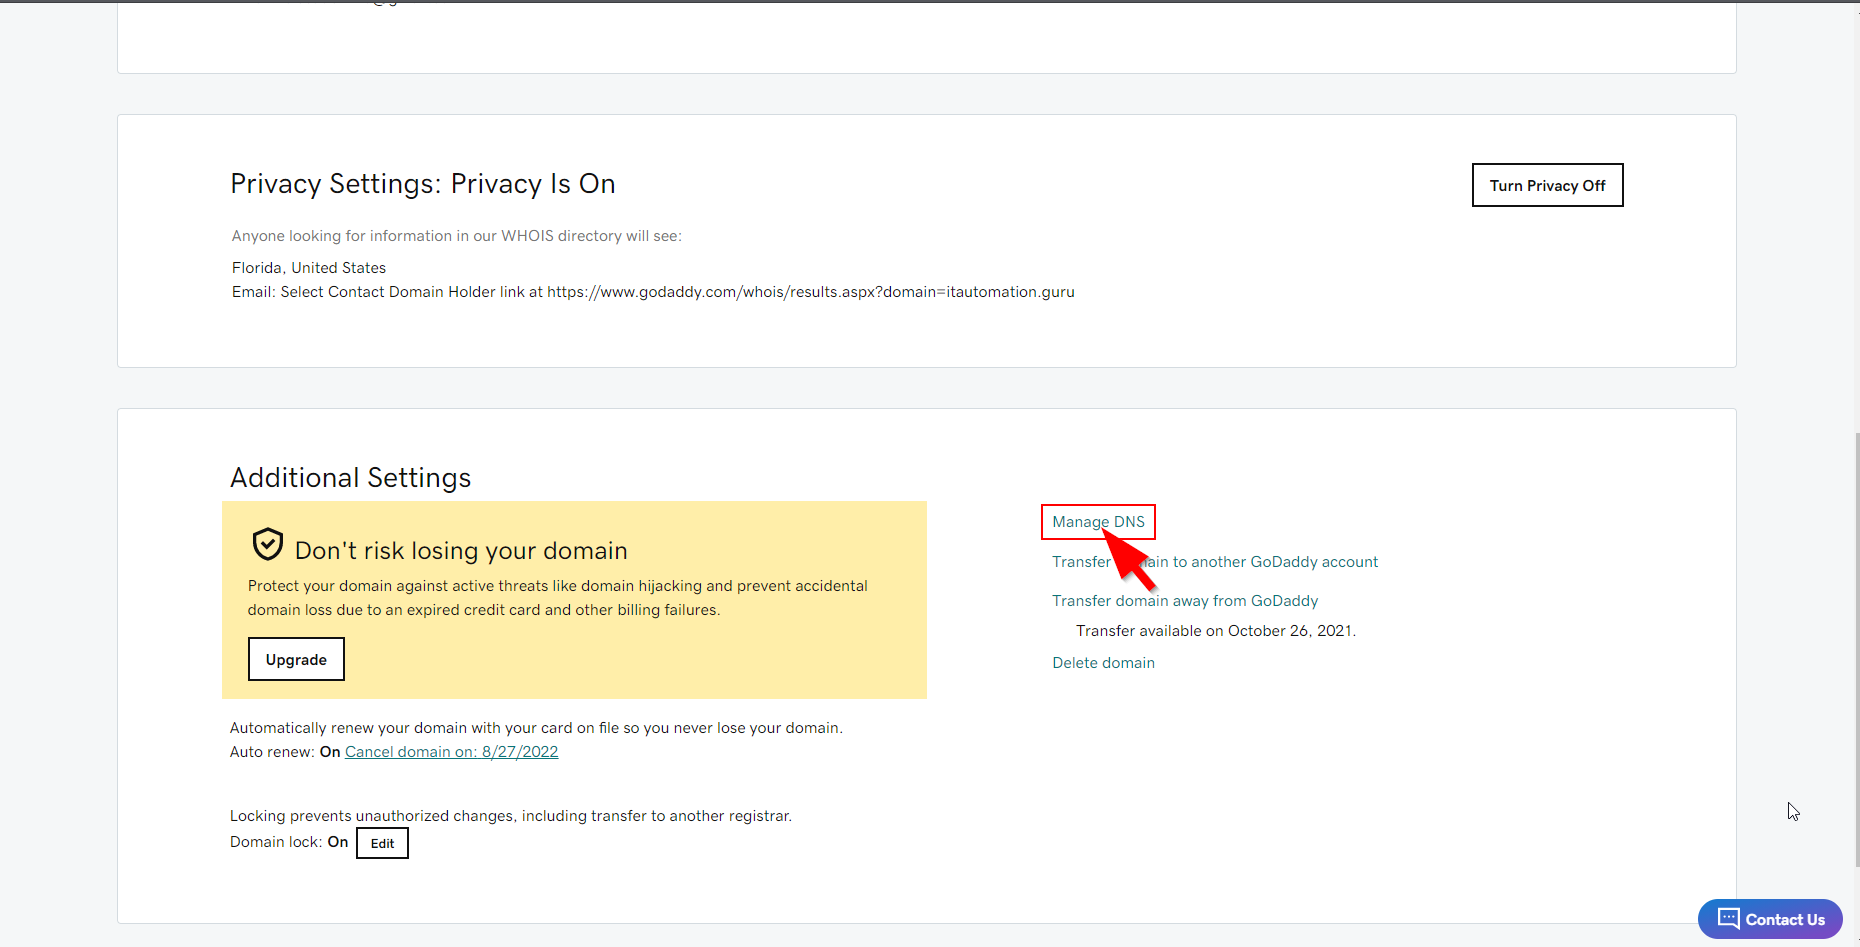Click the Domain lock: On label
The width and height of the screenshot is (1860, 947).
(289, 842)
